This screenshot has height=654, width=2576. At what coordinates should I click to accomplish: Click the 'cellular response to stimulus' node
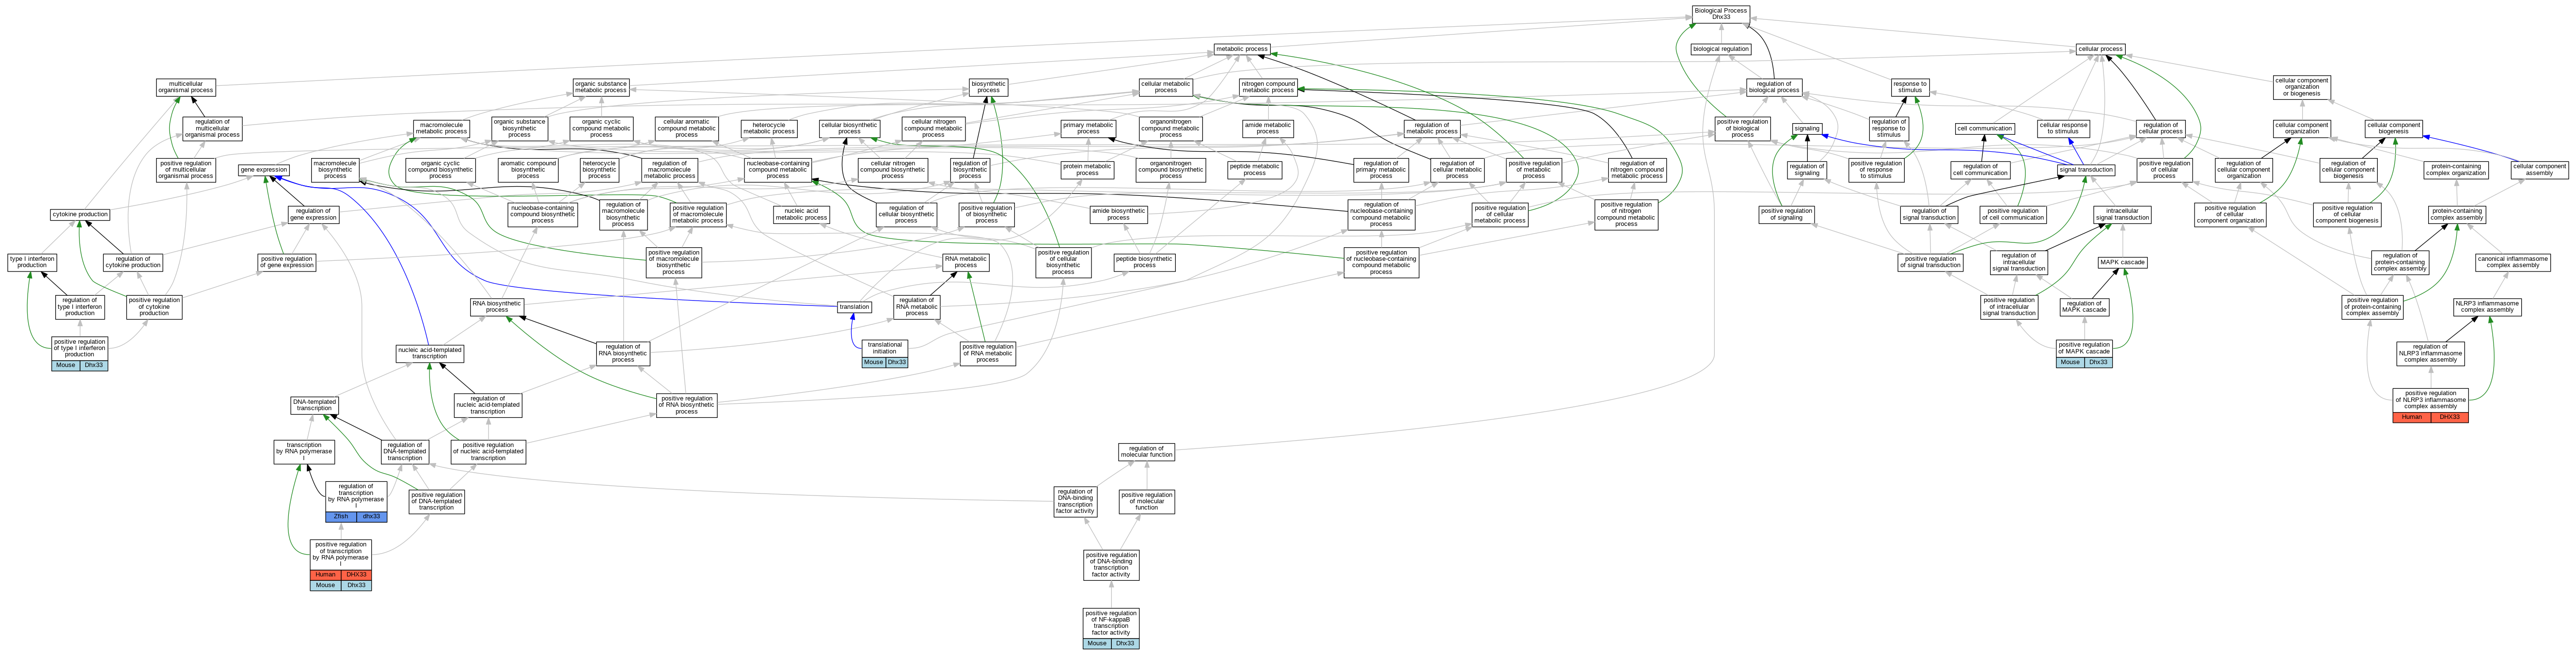[x=2064, y=128]
